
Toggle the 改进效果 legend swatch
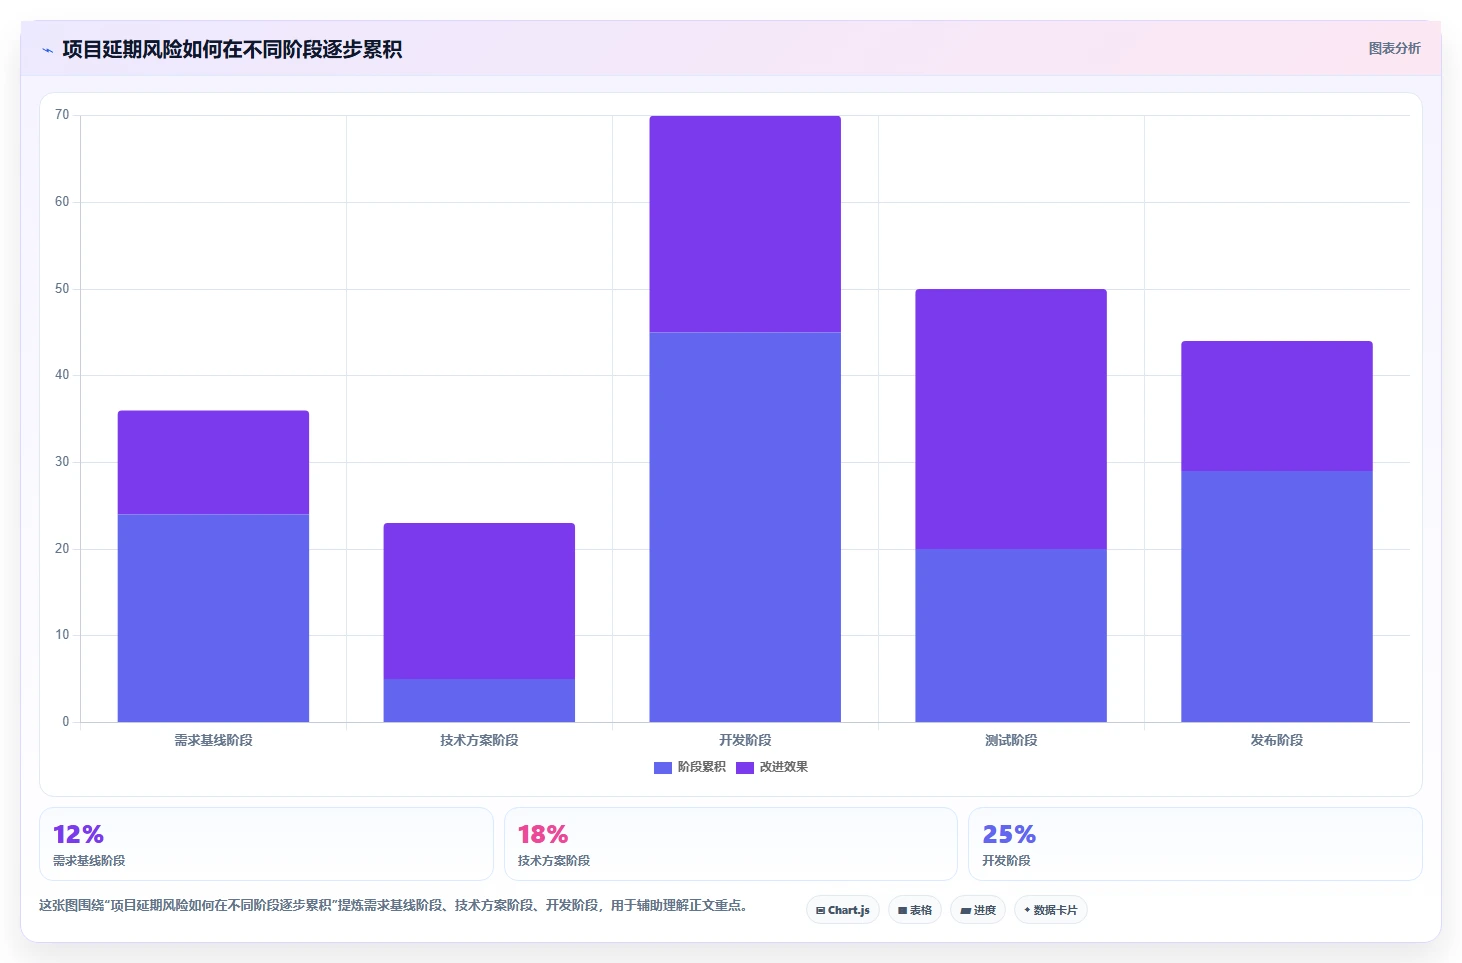(x=745, y=768)
